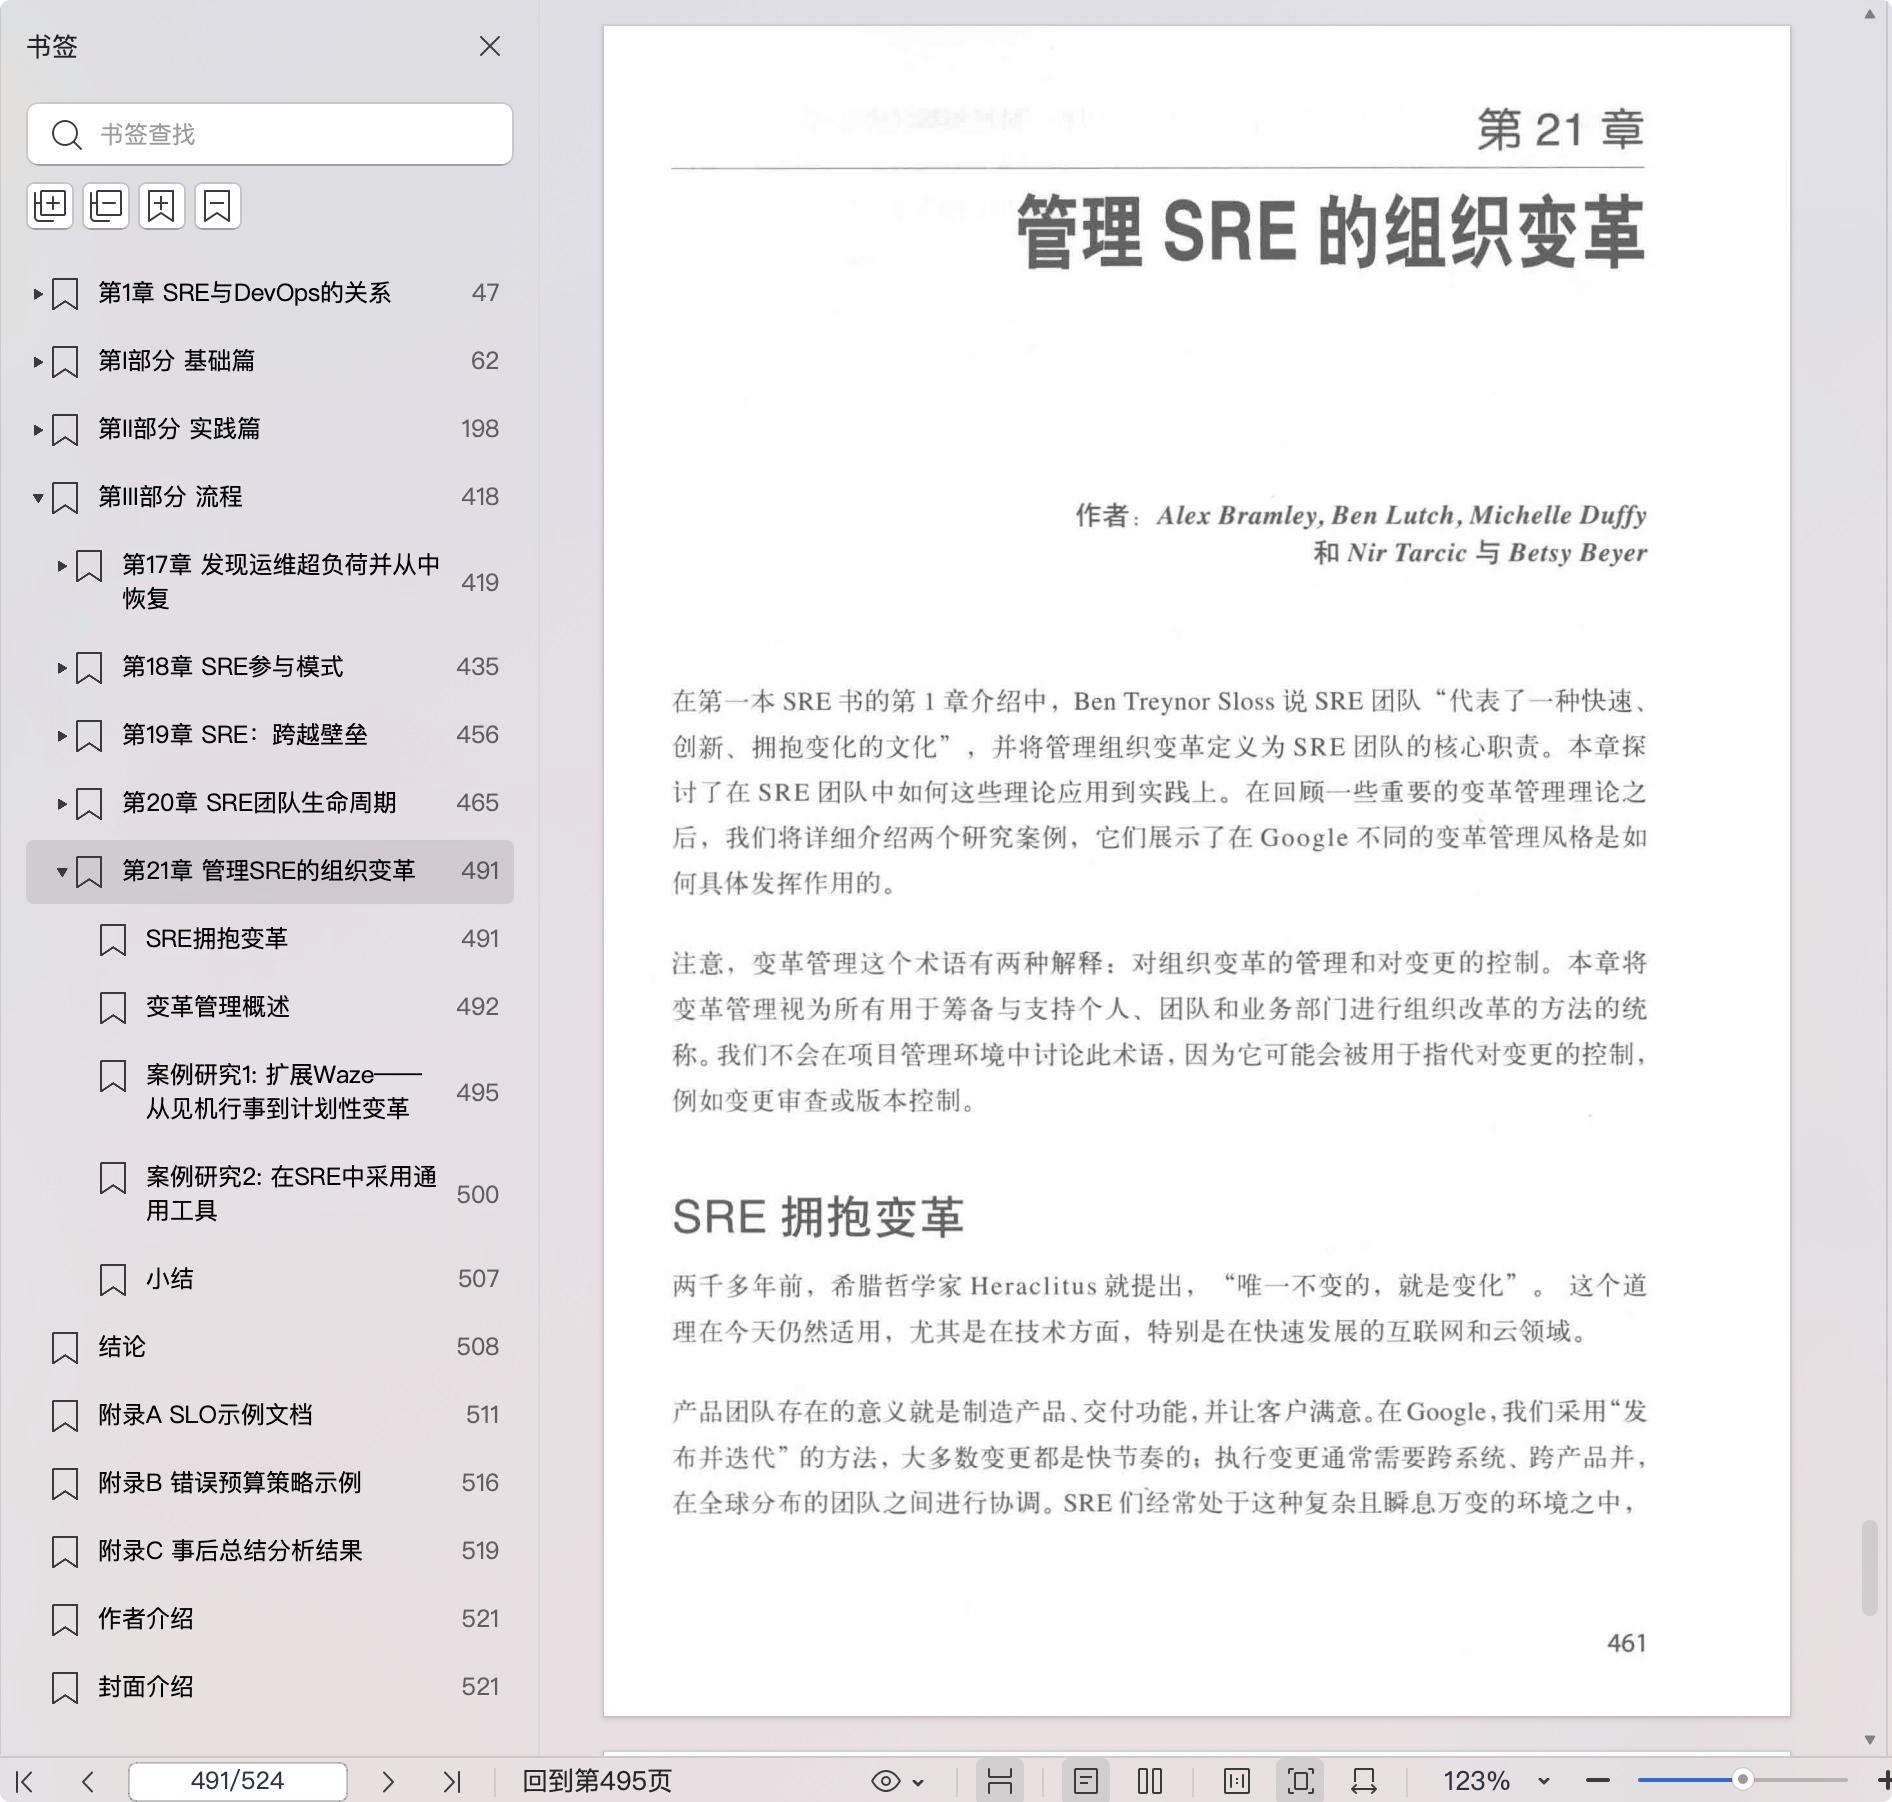This screenshot has height=1802, width=1892.
Task: Click the remove bookmark icon
Action: (x=218, y=206)
